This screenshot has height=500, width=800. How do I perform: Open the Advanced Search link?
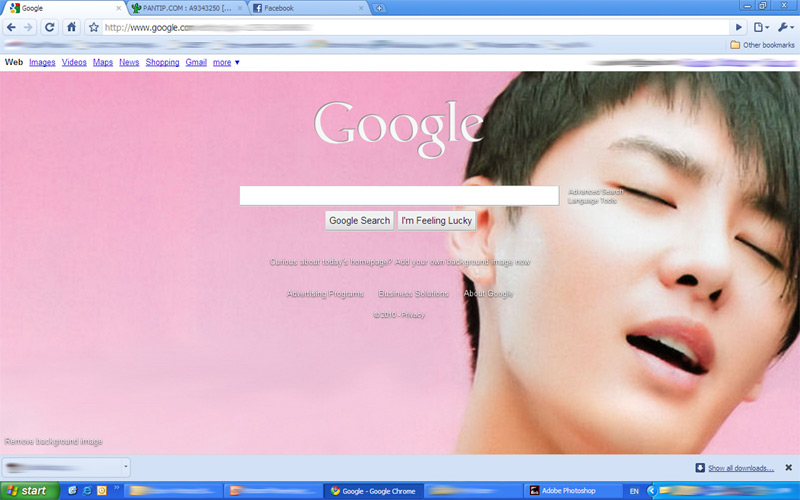click(x=595, y=192)
